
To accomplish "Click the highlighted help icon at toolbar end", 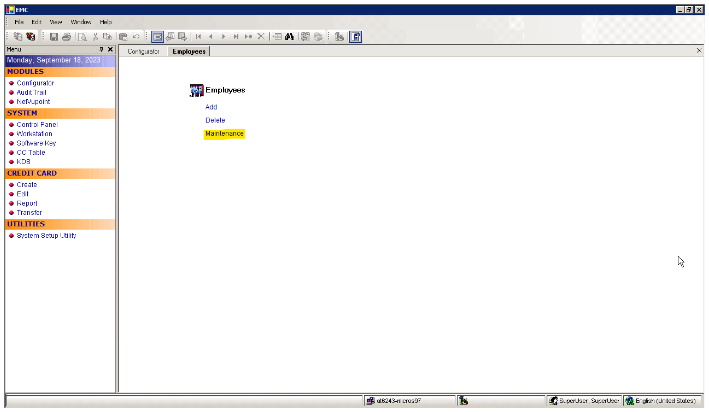I will point(355,37).
